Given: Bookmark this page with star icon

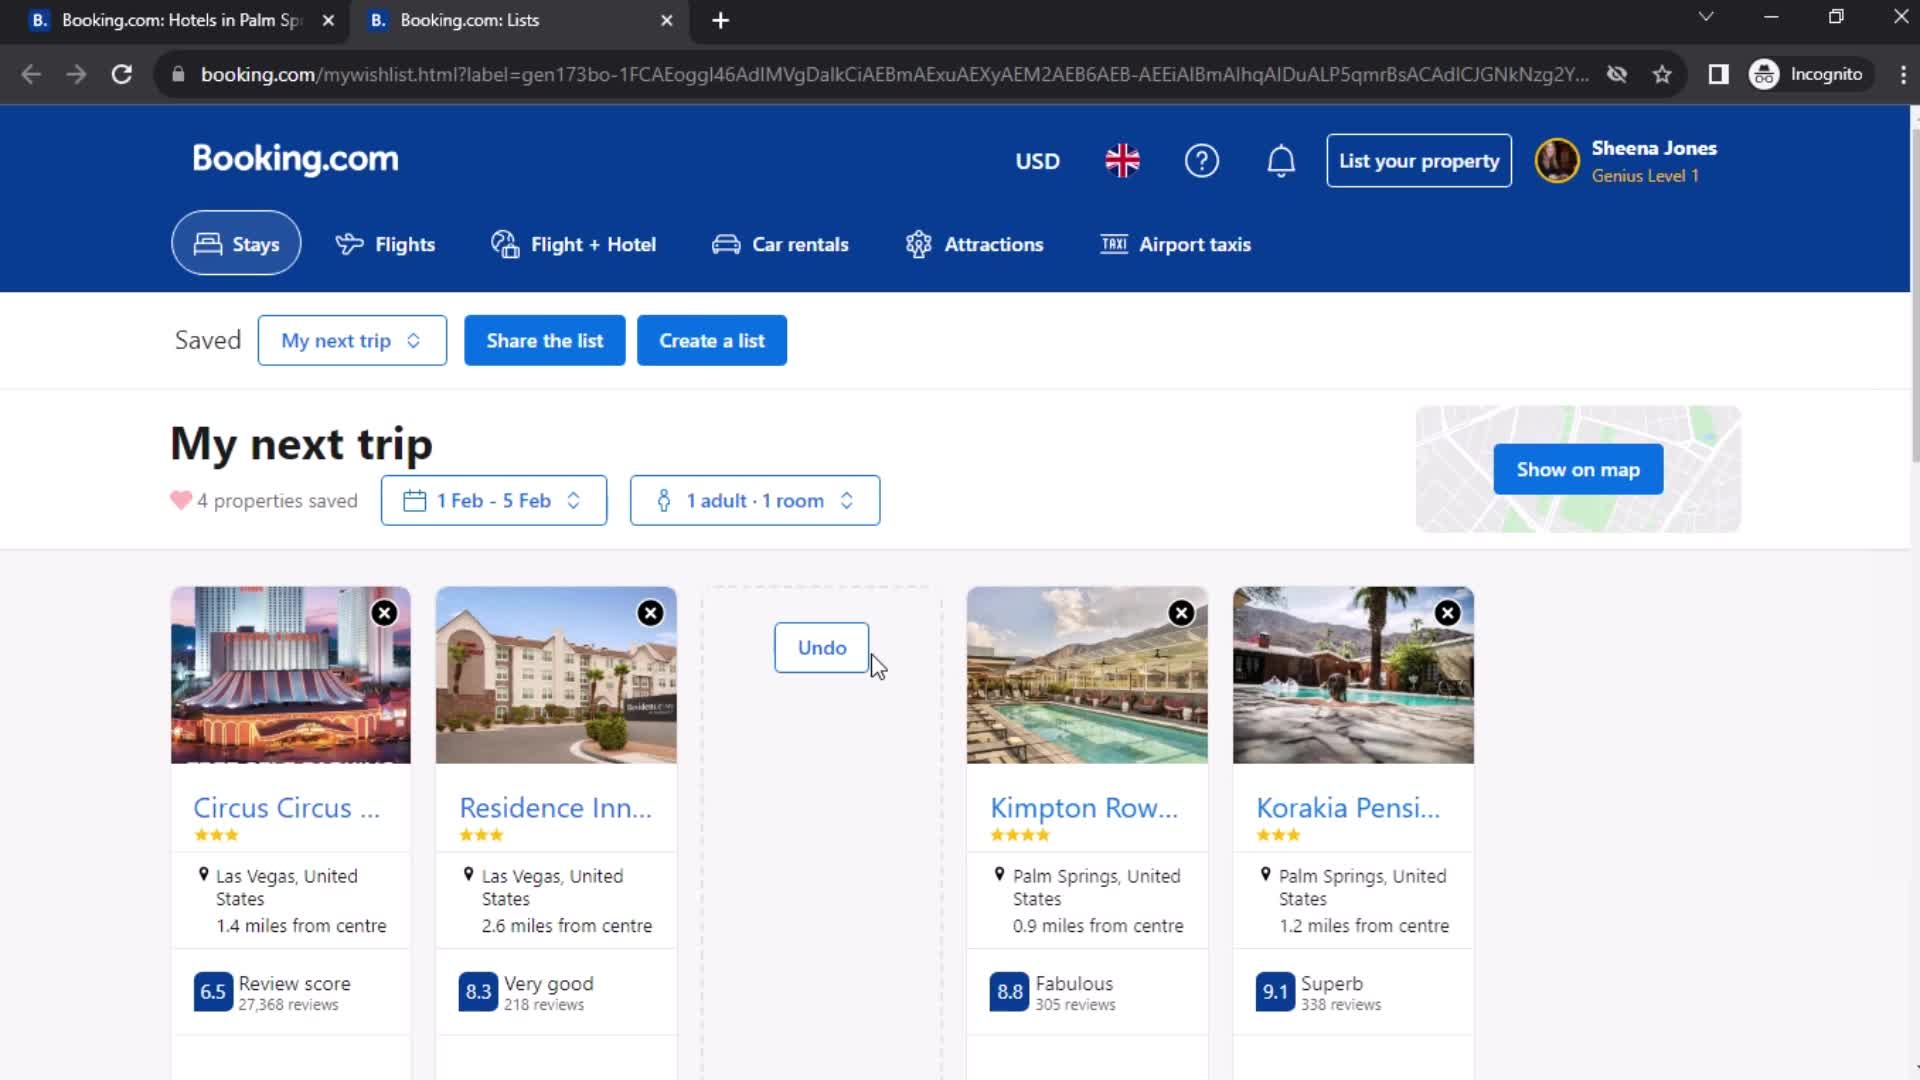Looking at the screenshot, I should (x=1662, y=74).
